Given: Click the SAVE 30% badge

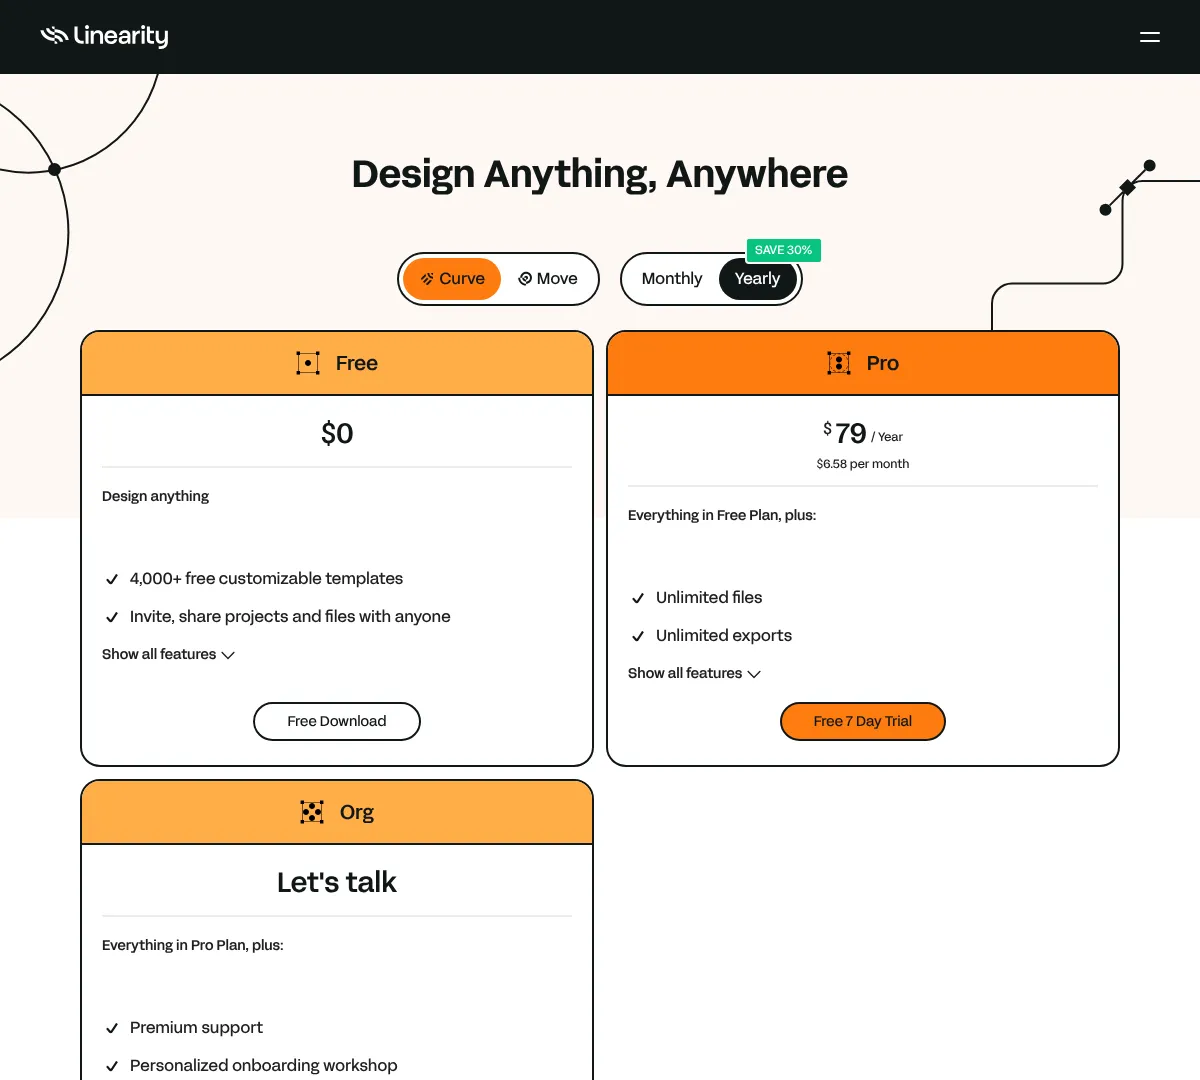Looking at the screenshot, I should click(784, 250).
